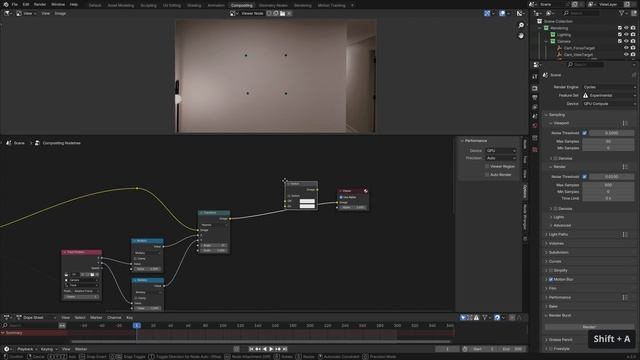The height and width of the screenshot is (360, 640).
Task: Open the Texture properties tab icon
Action: (535, 150)
